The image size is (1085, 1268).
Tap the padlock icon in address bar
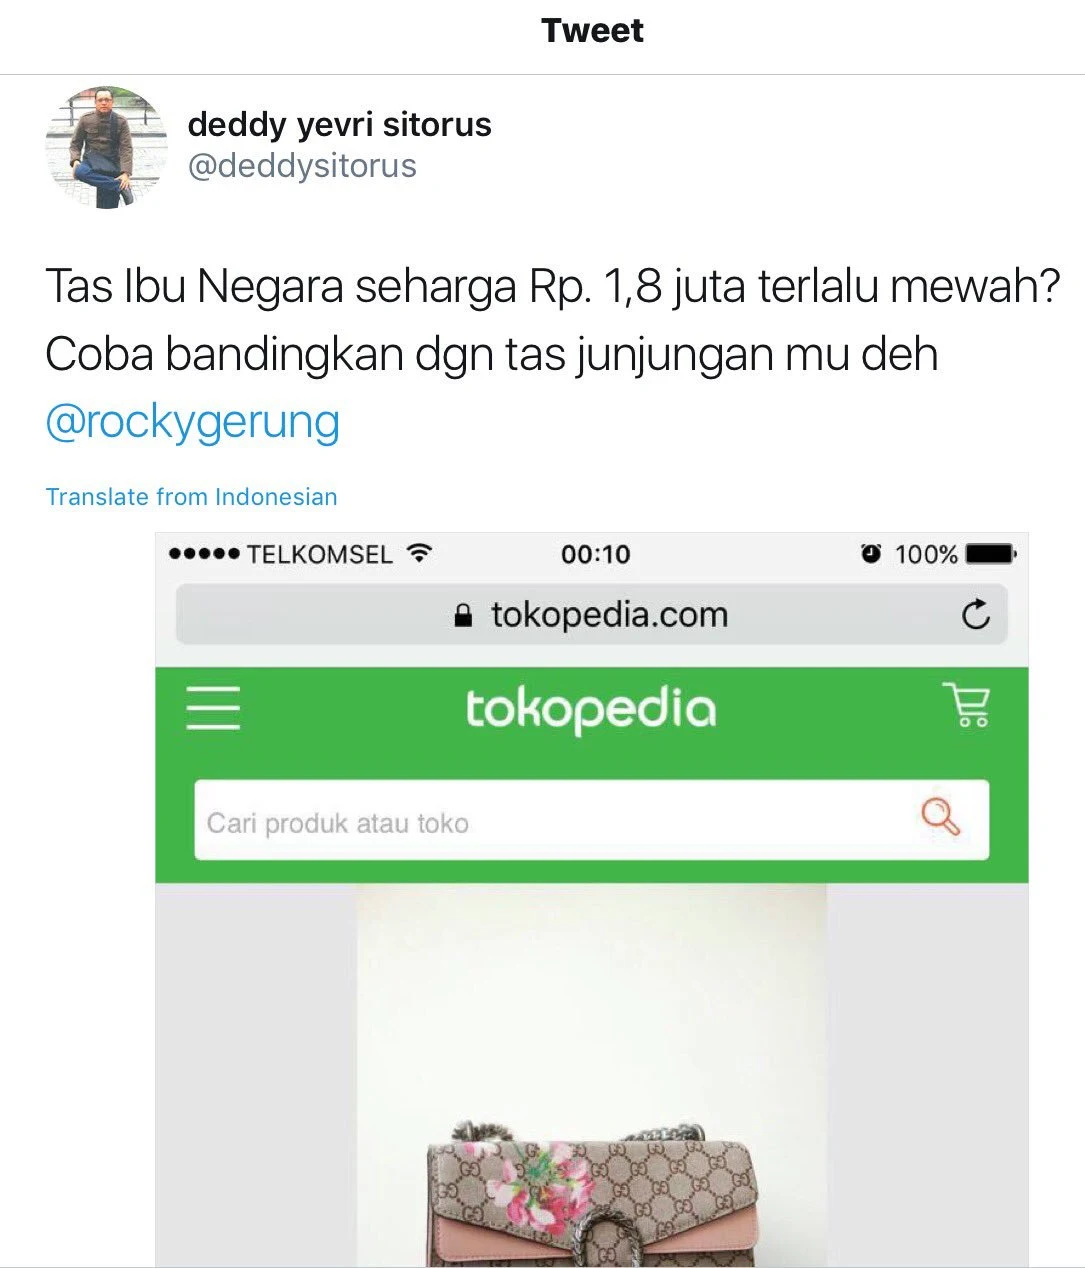[462, 615]
